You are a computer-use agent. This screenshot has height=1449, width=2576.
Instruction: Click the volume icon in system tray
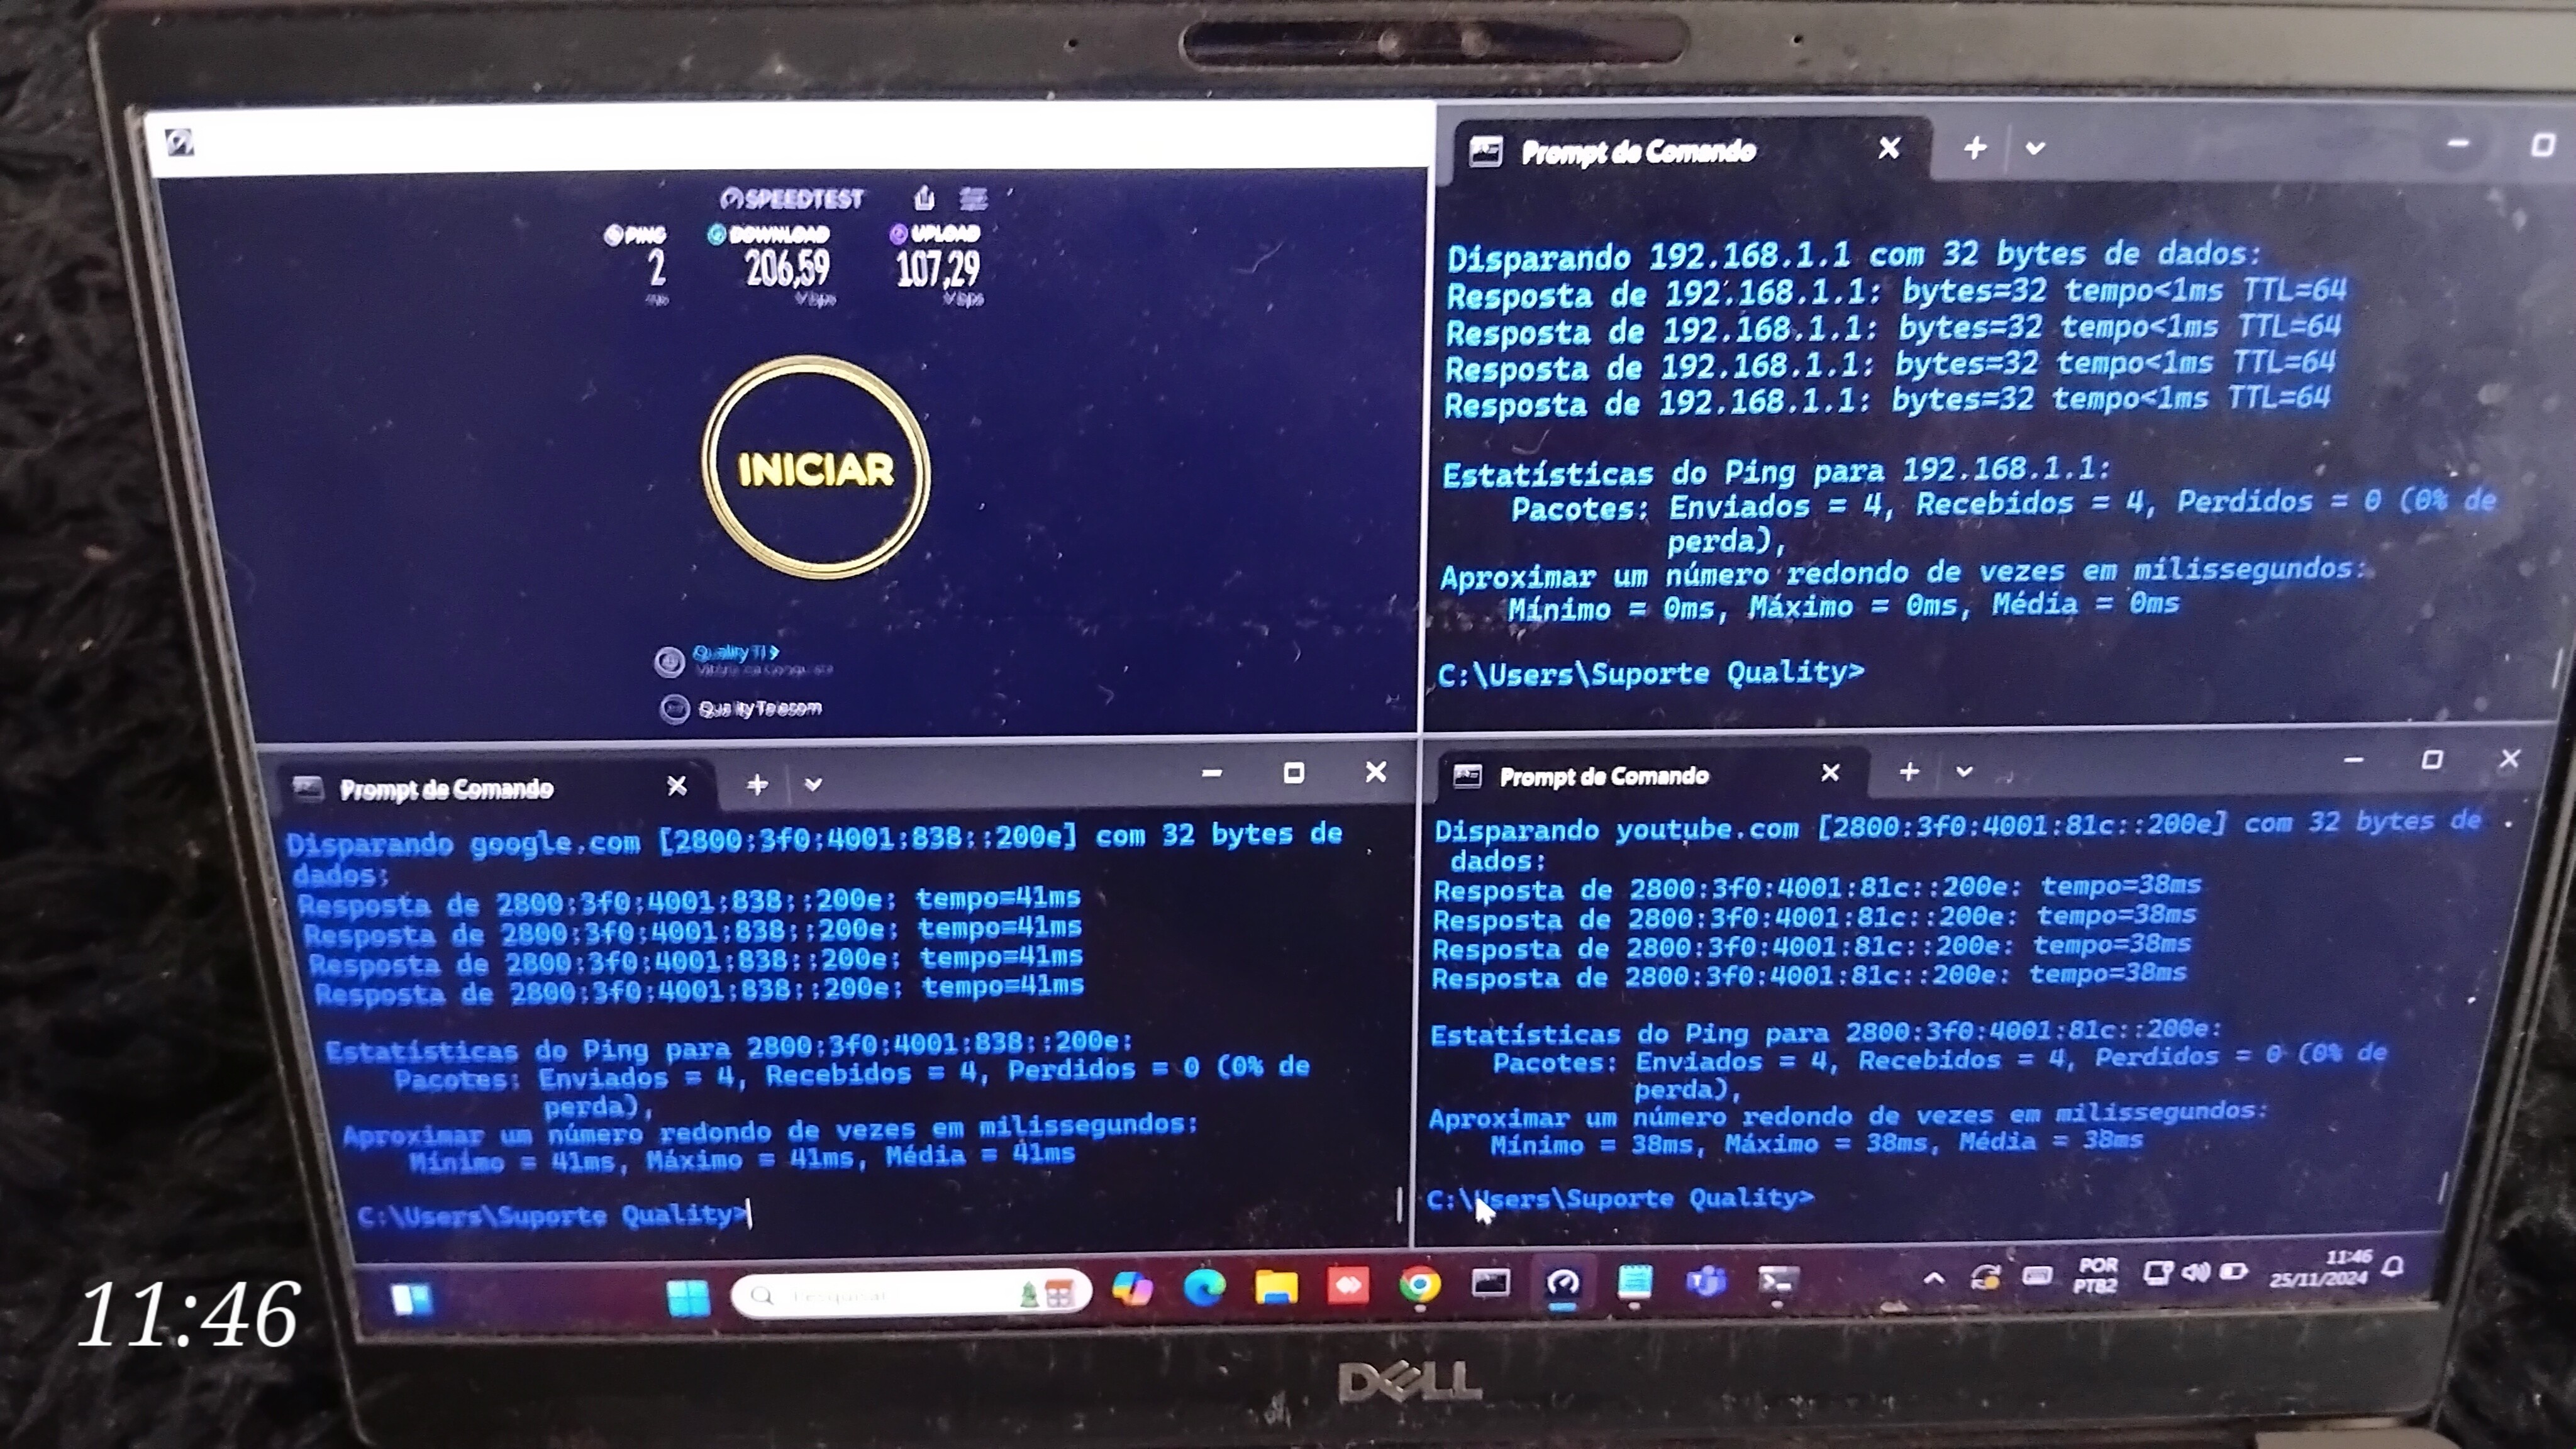2196,1272
